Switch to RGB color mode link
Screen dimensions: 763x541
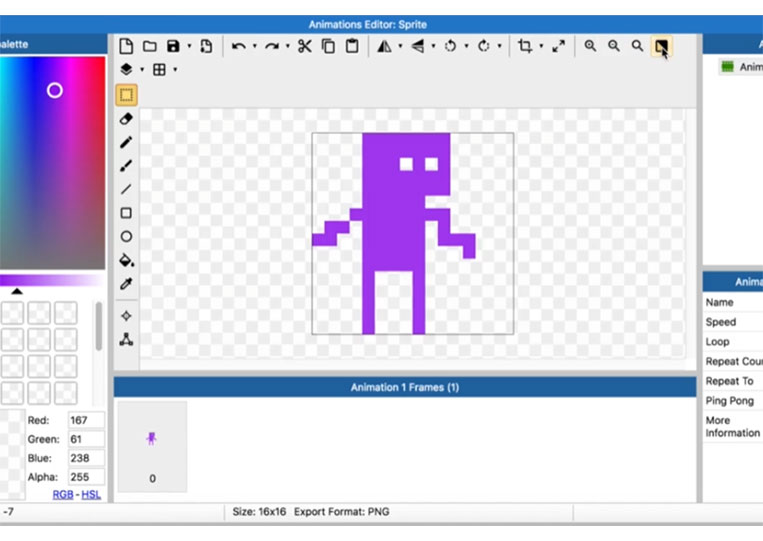pos(63,495)
